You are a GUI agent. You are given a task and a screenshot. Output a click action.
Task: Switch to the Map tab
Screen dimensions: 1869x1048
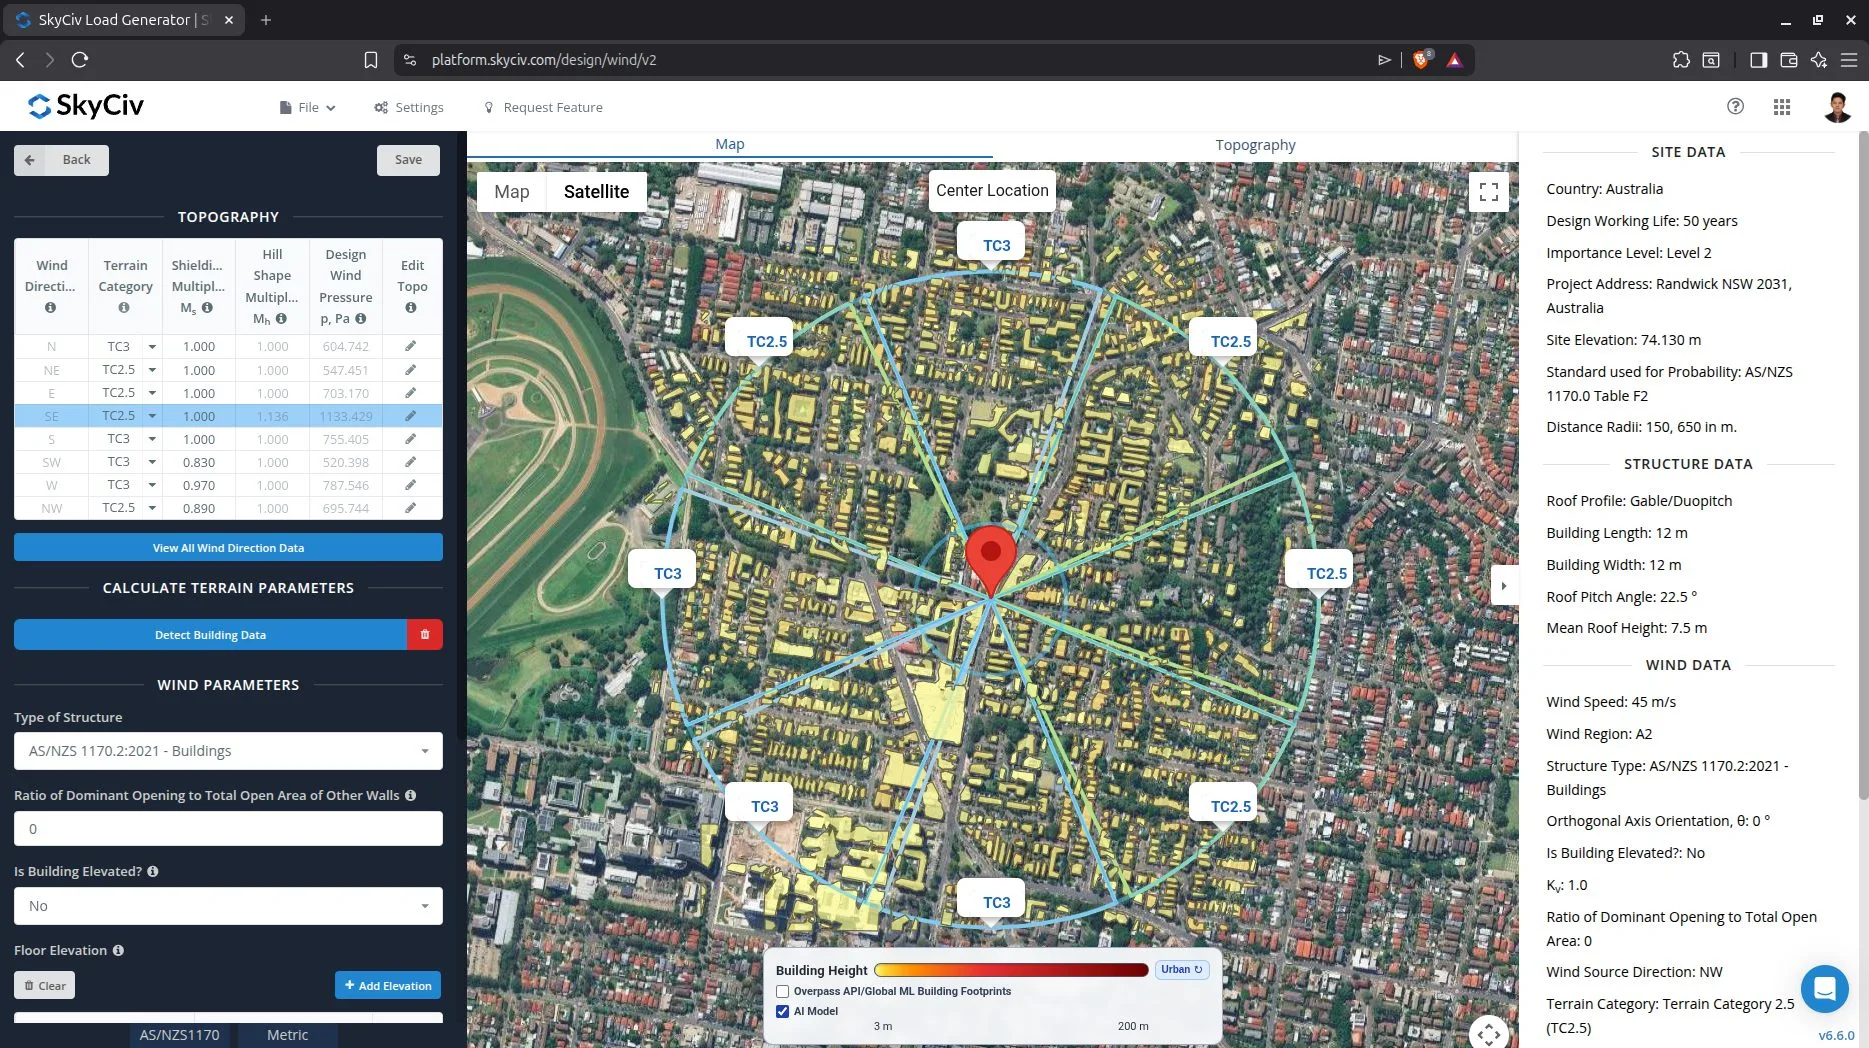(x=730, y=144)
